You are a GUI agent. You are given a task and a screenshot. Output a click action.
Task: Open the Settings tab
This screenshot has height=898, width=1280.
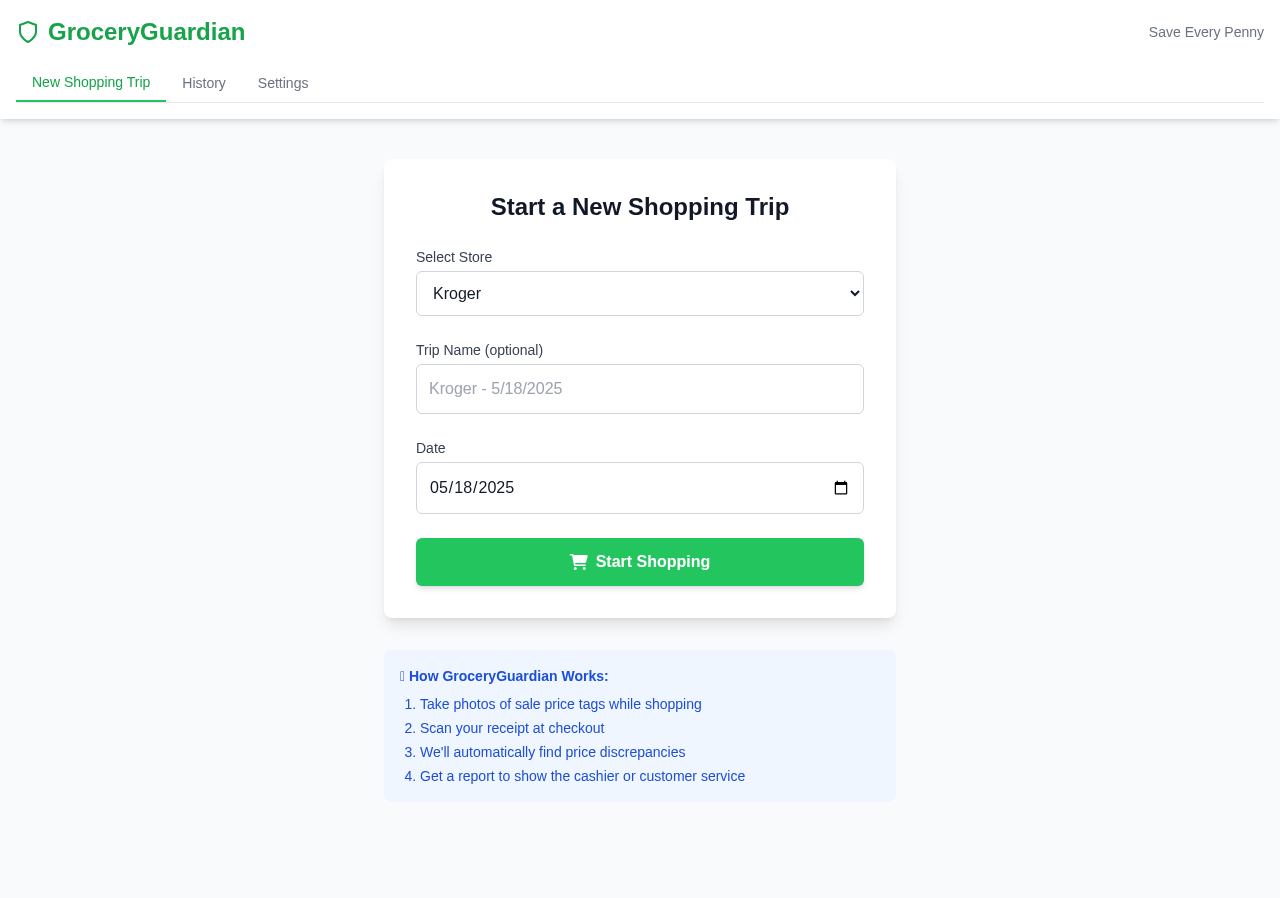pos(282,82)
